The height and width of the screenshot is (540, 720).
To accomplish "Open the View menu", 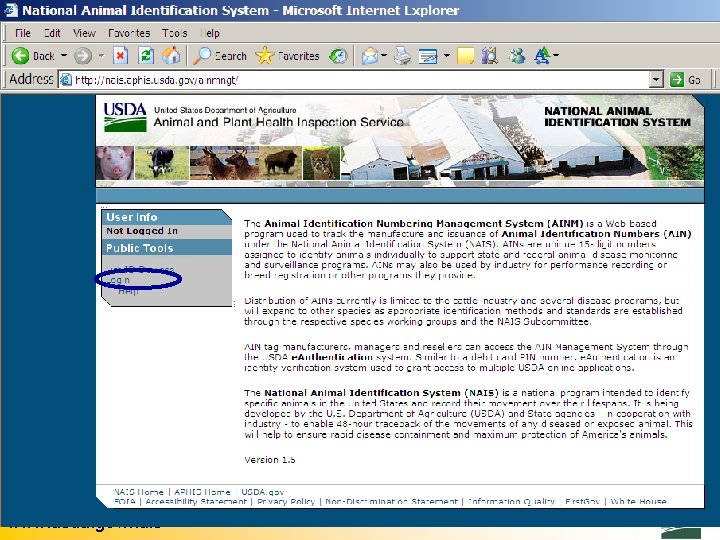I will tap(84, 33).
